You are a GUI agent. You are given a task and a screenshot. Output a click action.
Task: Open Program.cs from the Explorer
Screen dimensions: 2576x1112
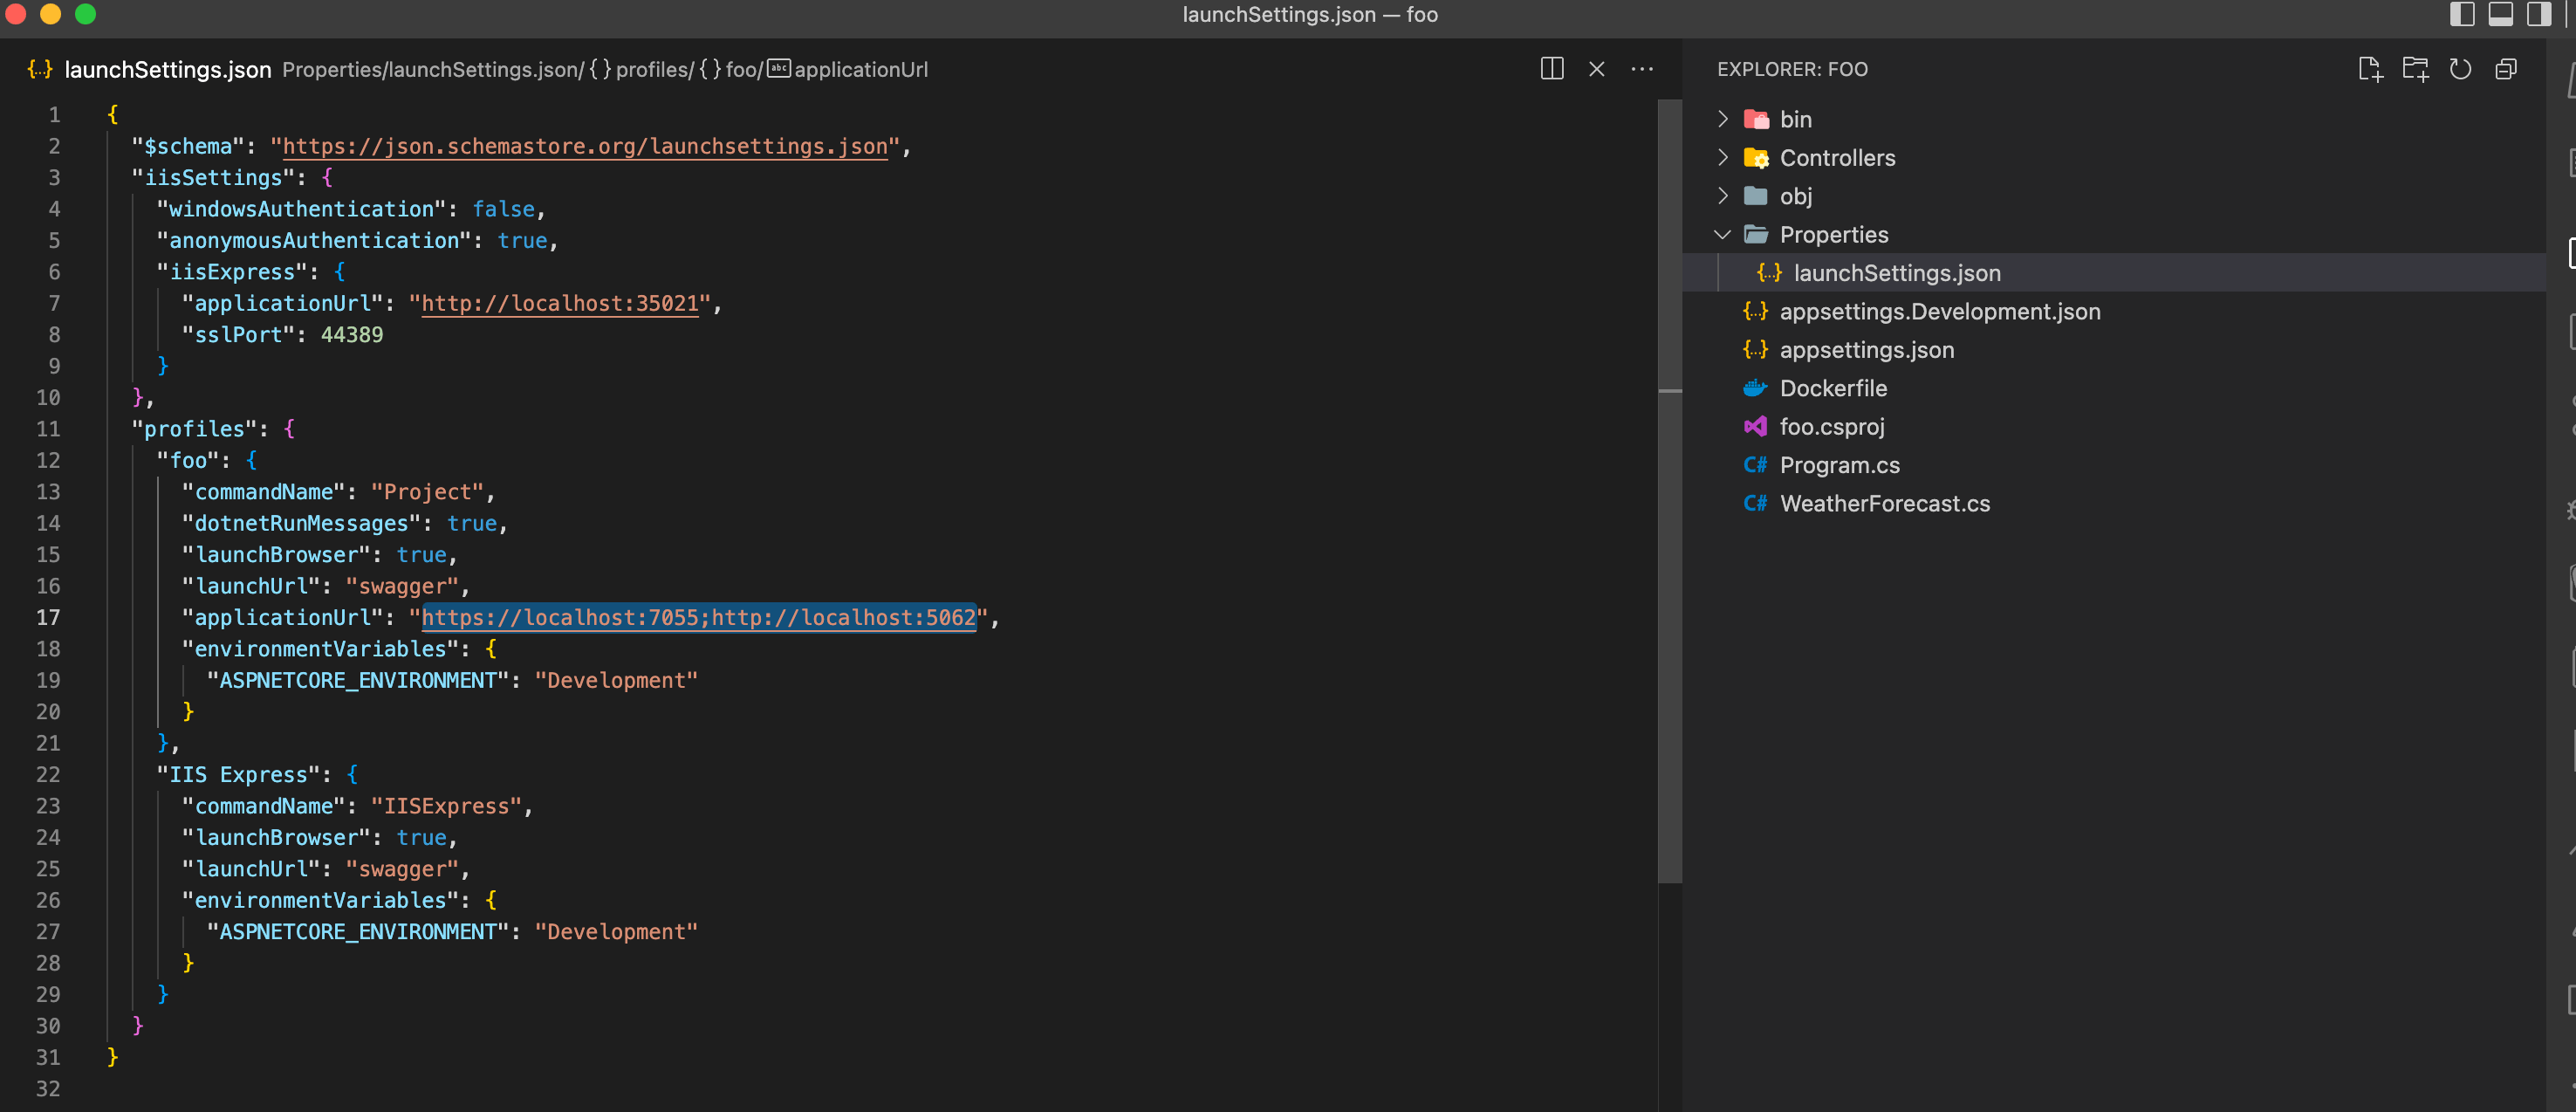click(1838, 465)
